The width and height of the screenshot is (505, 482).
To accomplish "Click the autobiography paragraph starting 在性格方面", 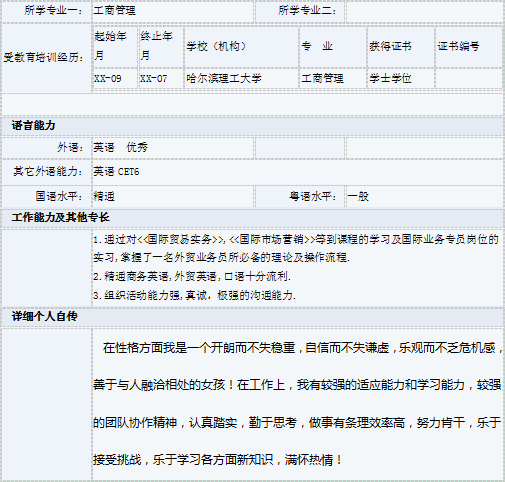I will click(x=297, y=404).
